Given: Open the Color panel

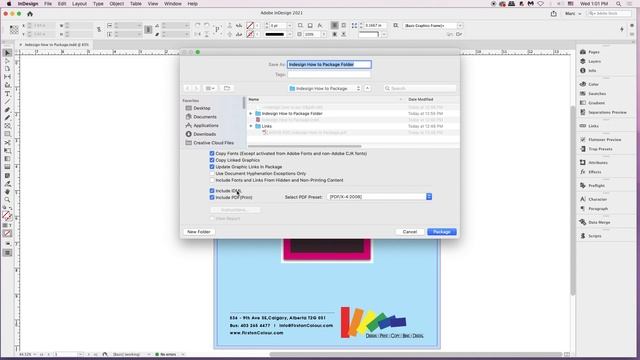Looking at the screenshot, I should pyautogui.click(x=589, y=84).
